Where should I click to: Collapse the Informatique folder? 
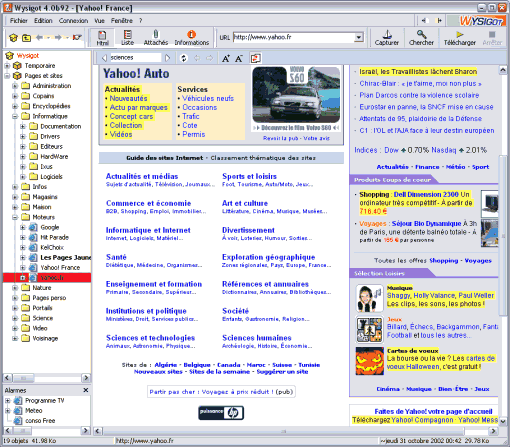15,116
